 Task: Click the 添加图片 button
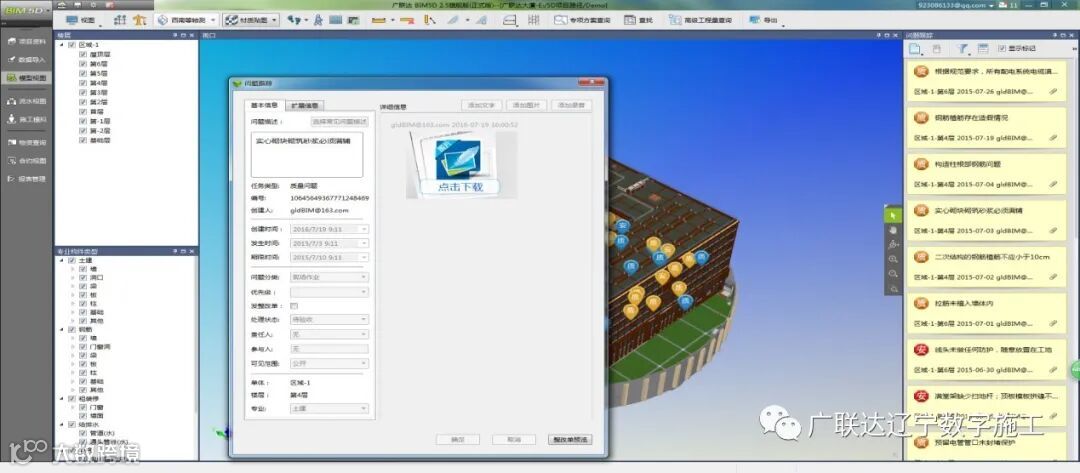click(526, 105)
